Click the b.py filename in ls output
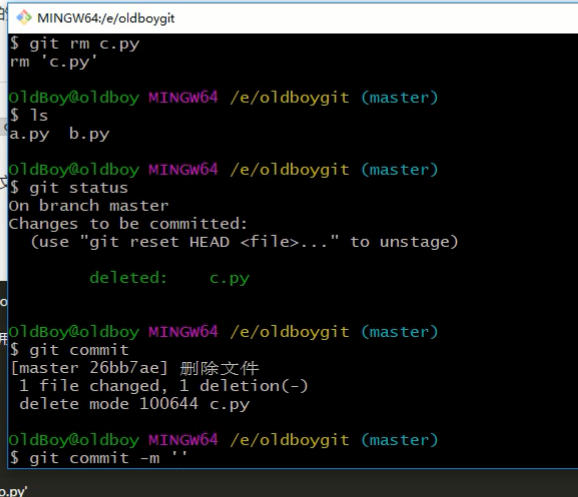The width and height of the screenshot is (578, 497). pos(89,134)
